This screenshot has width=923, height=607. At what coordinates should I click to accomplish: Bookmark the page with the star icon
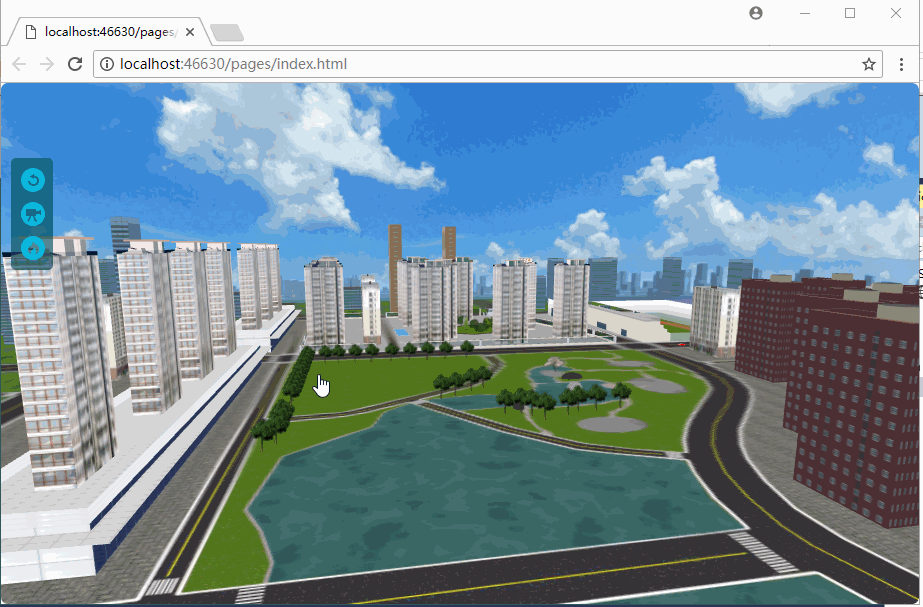871,64
